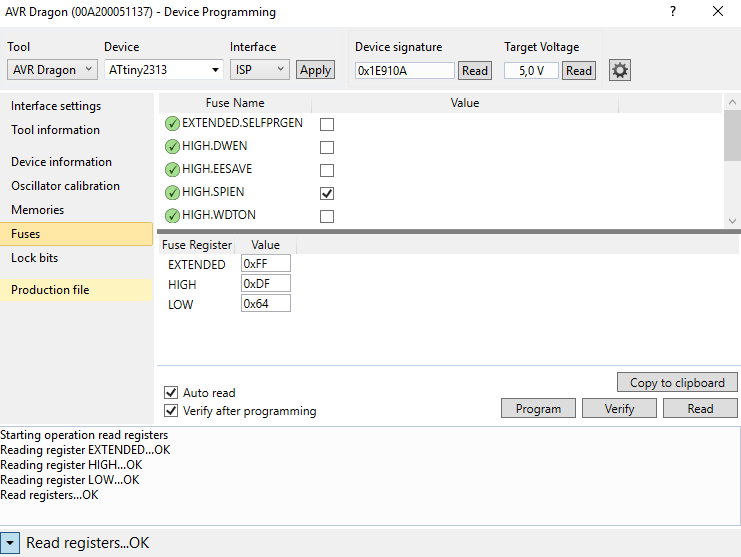Click the green check icon beside HIGH.WDTON
741x557 pixels.
pyautogui.click(x=172, y=215)
